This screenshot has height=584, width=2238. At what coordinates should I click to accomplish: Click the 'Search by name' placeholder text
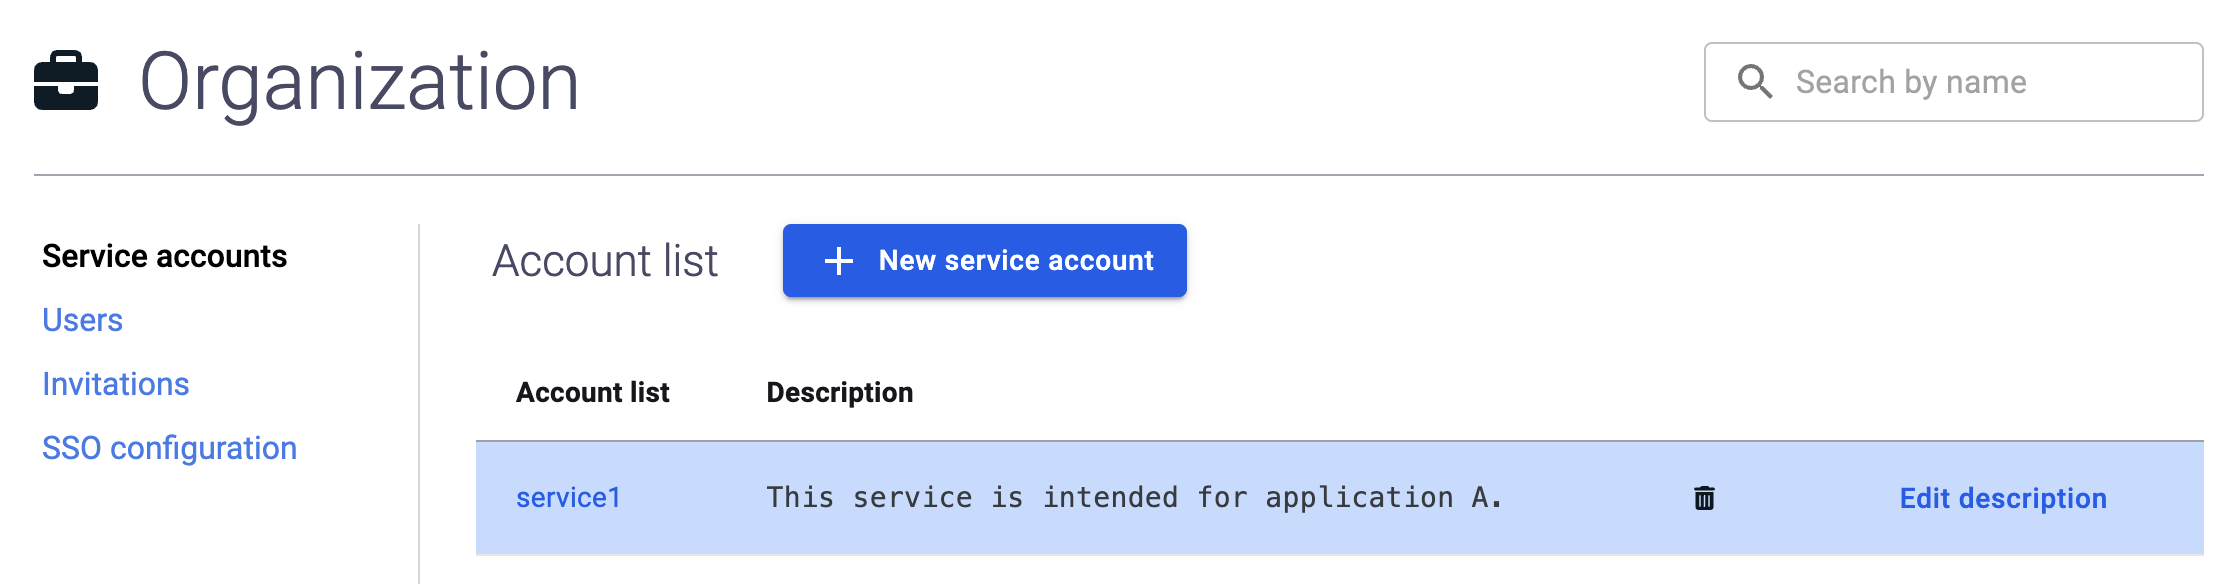(x=1910, y=82)
